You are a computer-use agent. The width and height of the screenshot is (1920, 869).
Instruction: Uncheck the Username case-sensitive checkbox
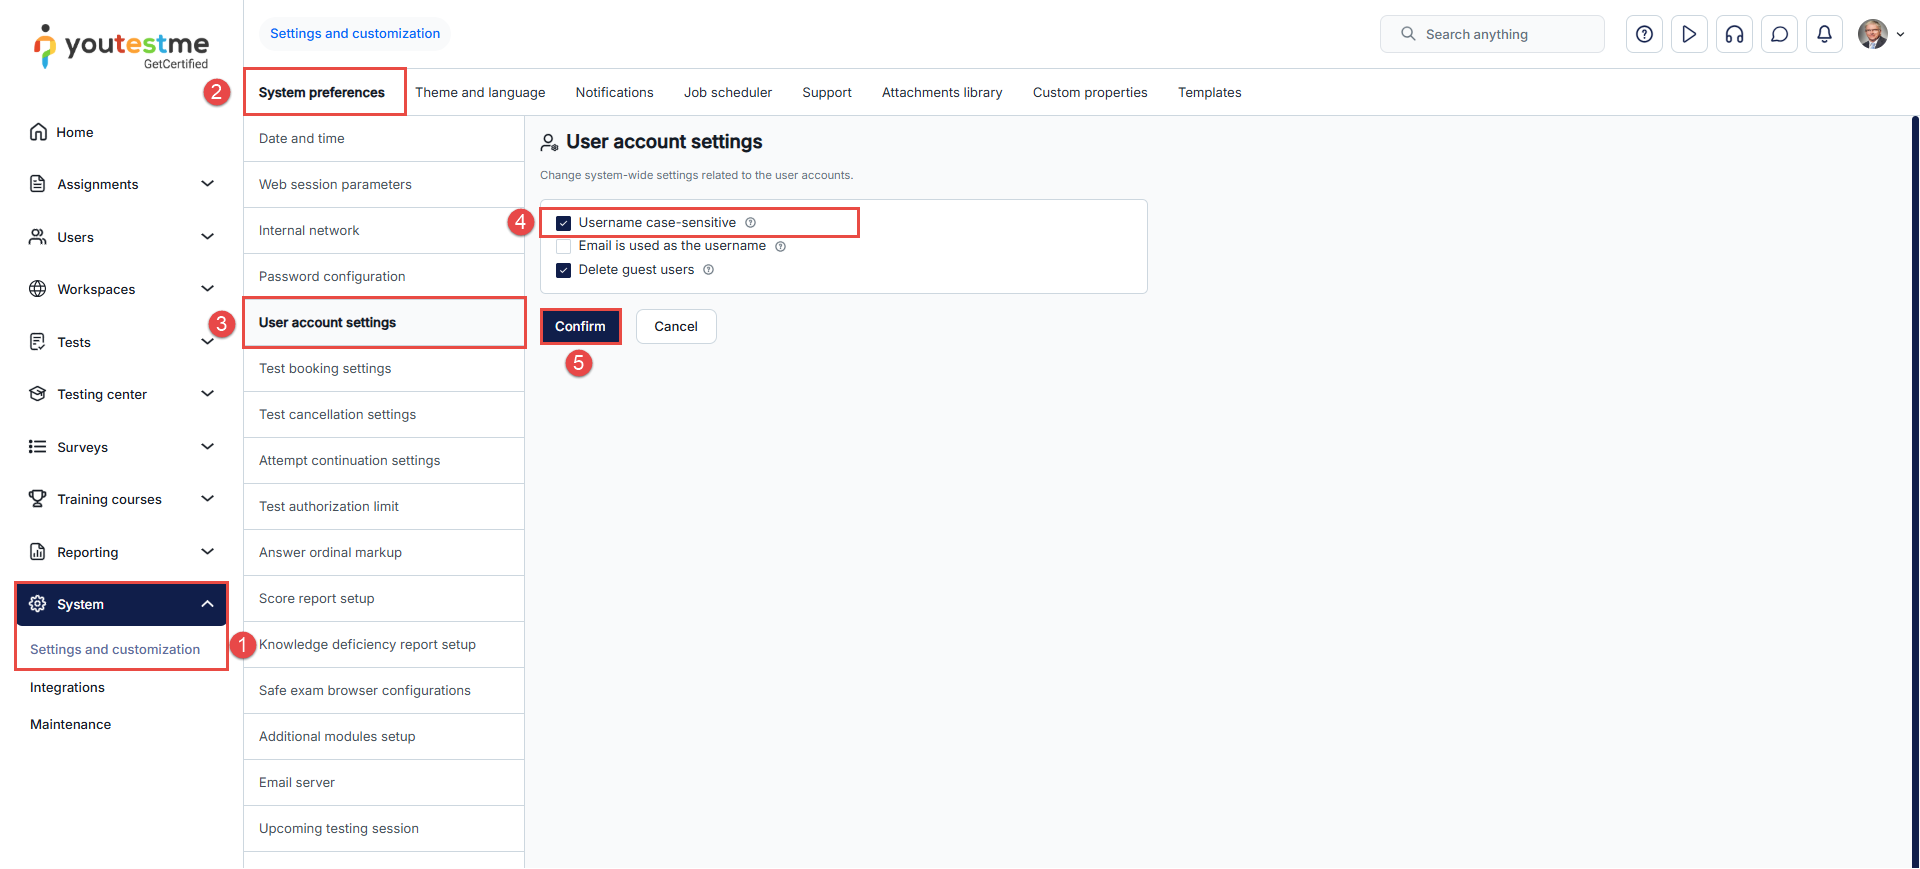pos(564,223)
